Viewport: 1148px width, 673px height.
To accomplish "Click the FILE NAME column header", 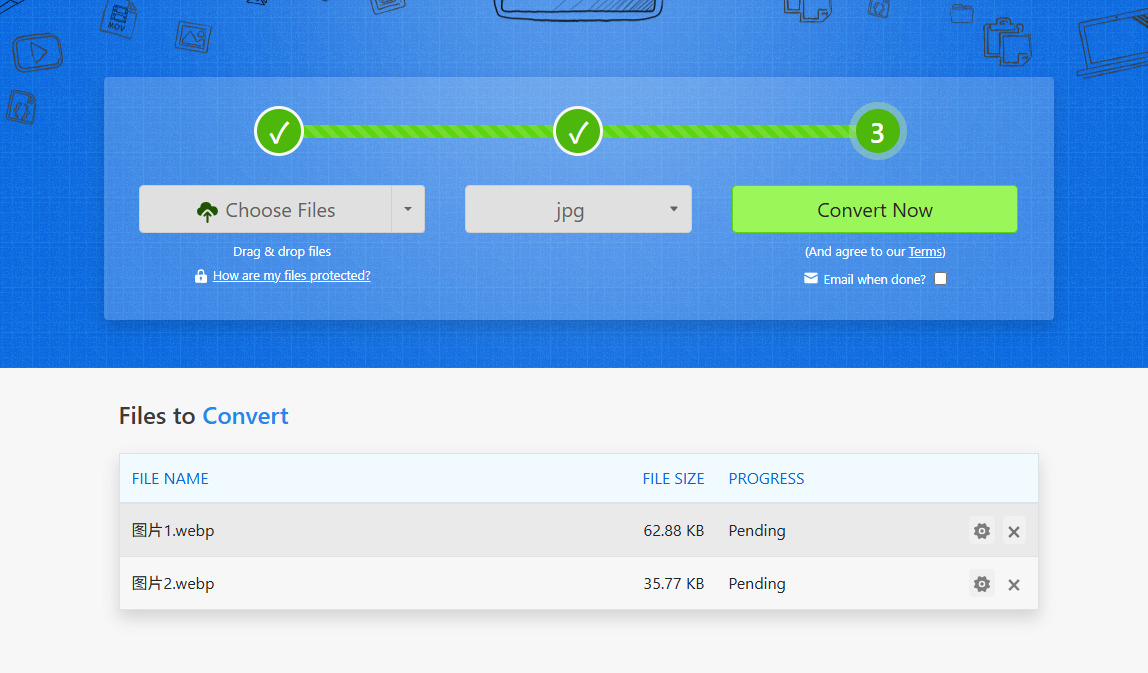I will [170, 479].
